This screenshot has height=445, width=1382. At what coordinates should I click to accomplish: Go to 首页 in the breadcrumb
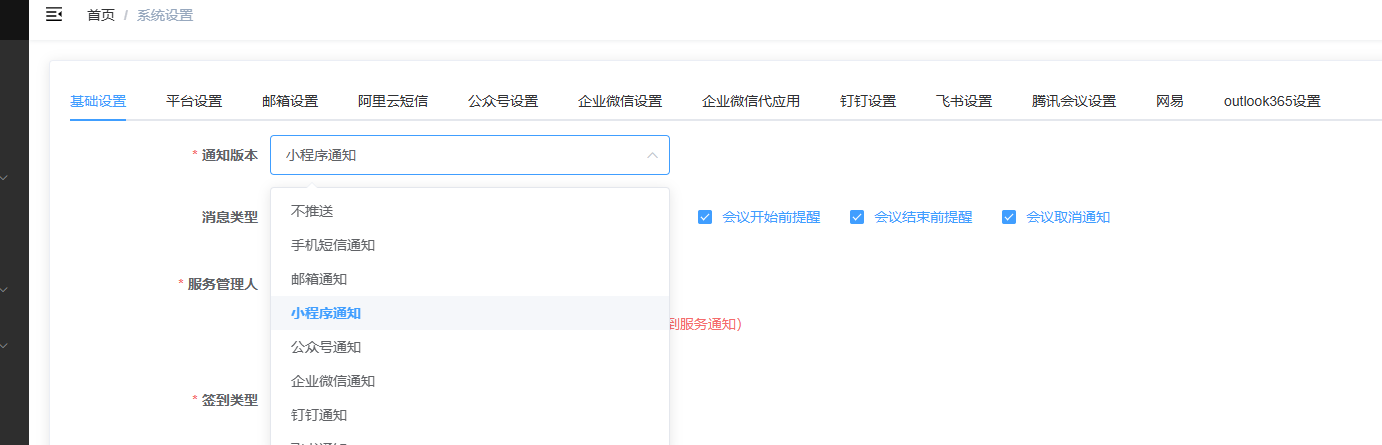101,15
